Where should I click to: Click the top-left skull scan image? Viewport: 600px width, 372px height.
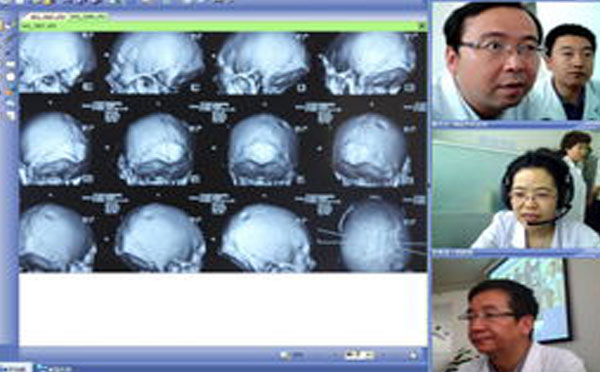[54, 63]
